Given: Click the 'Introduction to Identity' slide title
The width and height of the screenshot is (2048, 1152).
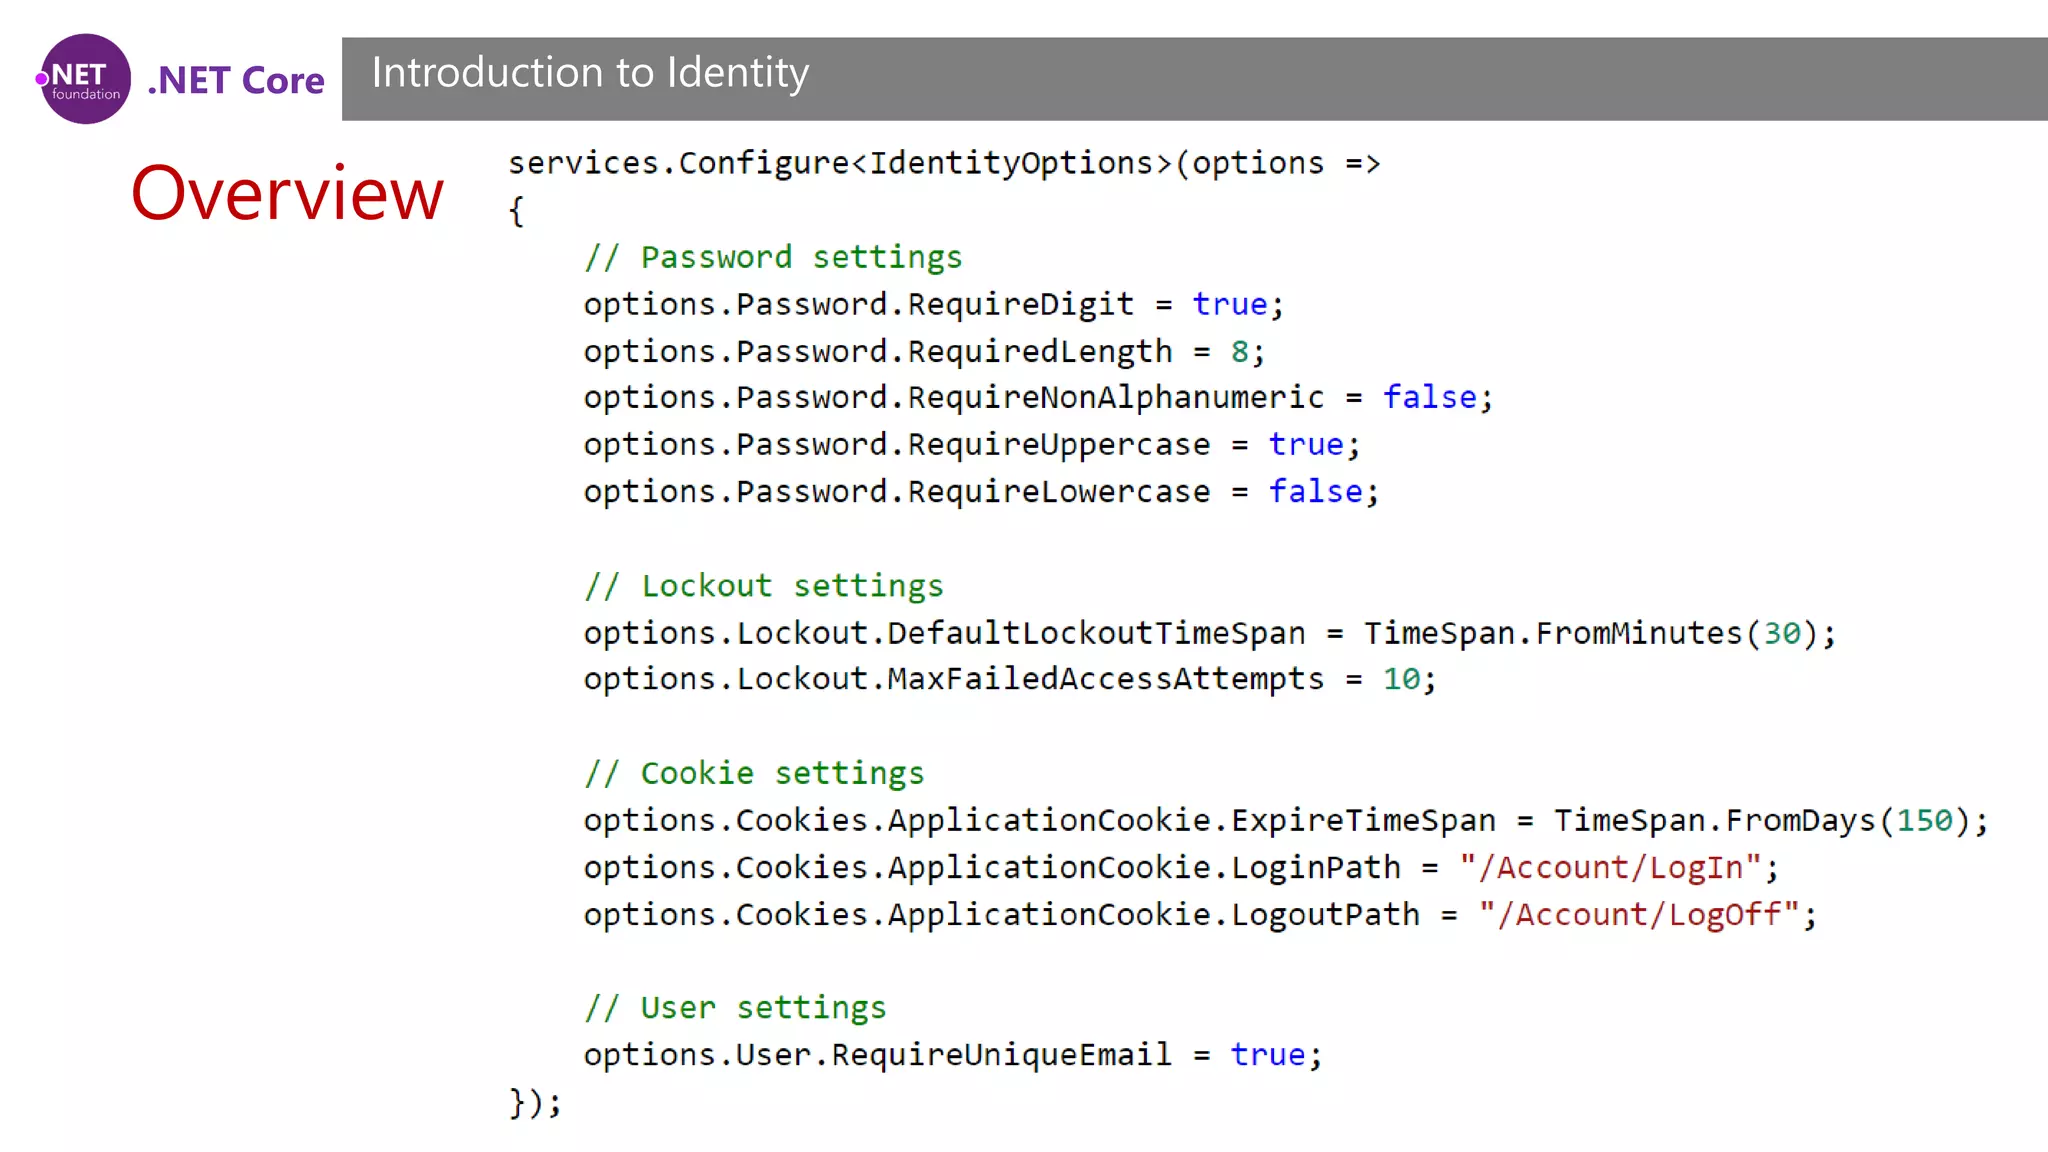Looking at the screenshot, I should 590,73.
